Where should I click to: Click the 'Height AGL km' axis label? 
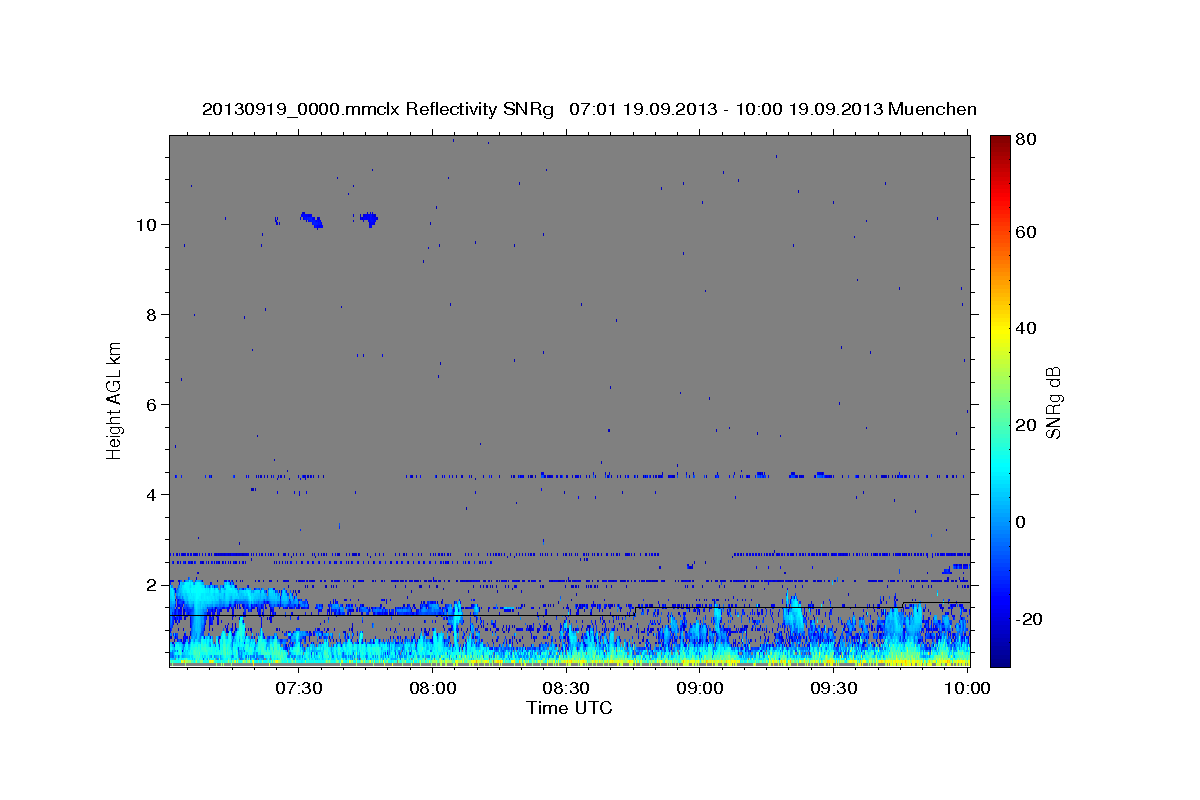(115, 399)
